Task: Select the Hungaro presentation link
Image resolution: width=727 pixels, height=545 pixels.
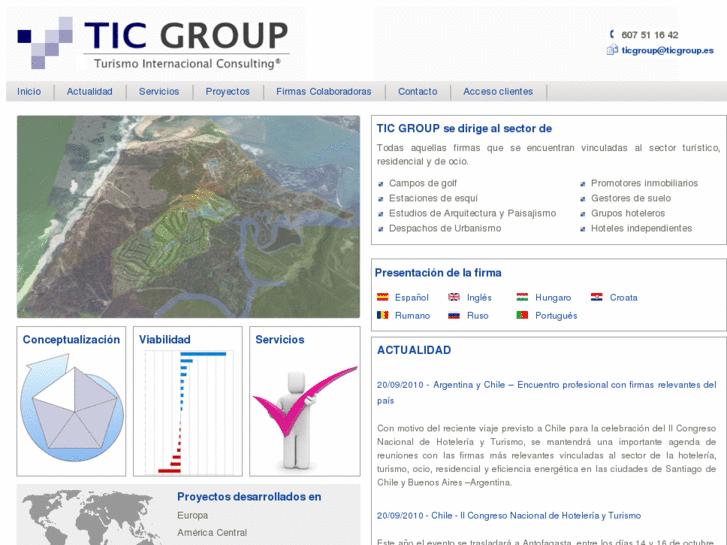Action: pos(553,297)
